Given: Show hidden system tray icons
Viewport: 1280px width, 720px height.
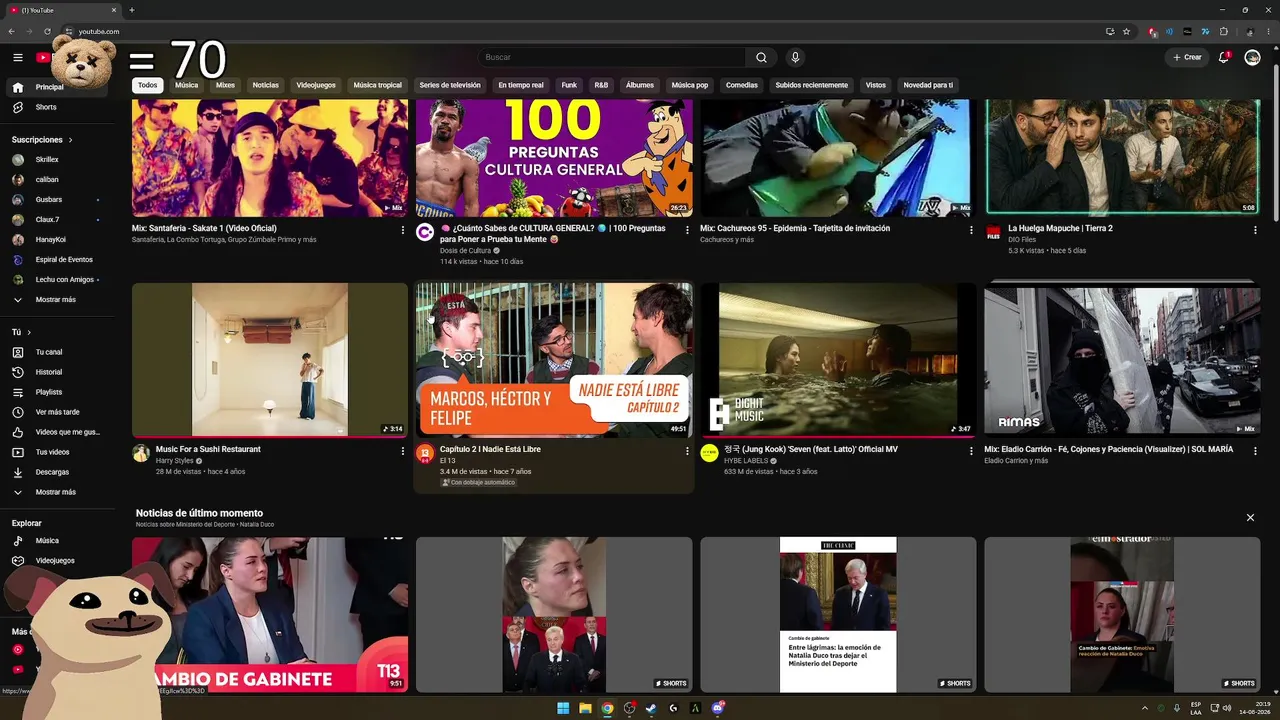Looking at the screenshot, I should coord(1145,709).
